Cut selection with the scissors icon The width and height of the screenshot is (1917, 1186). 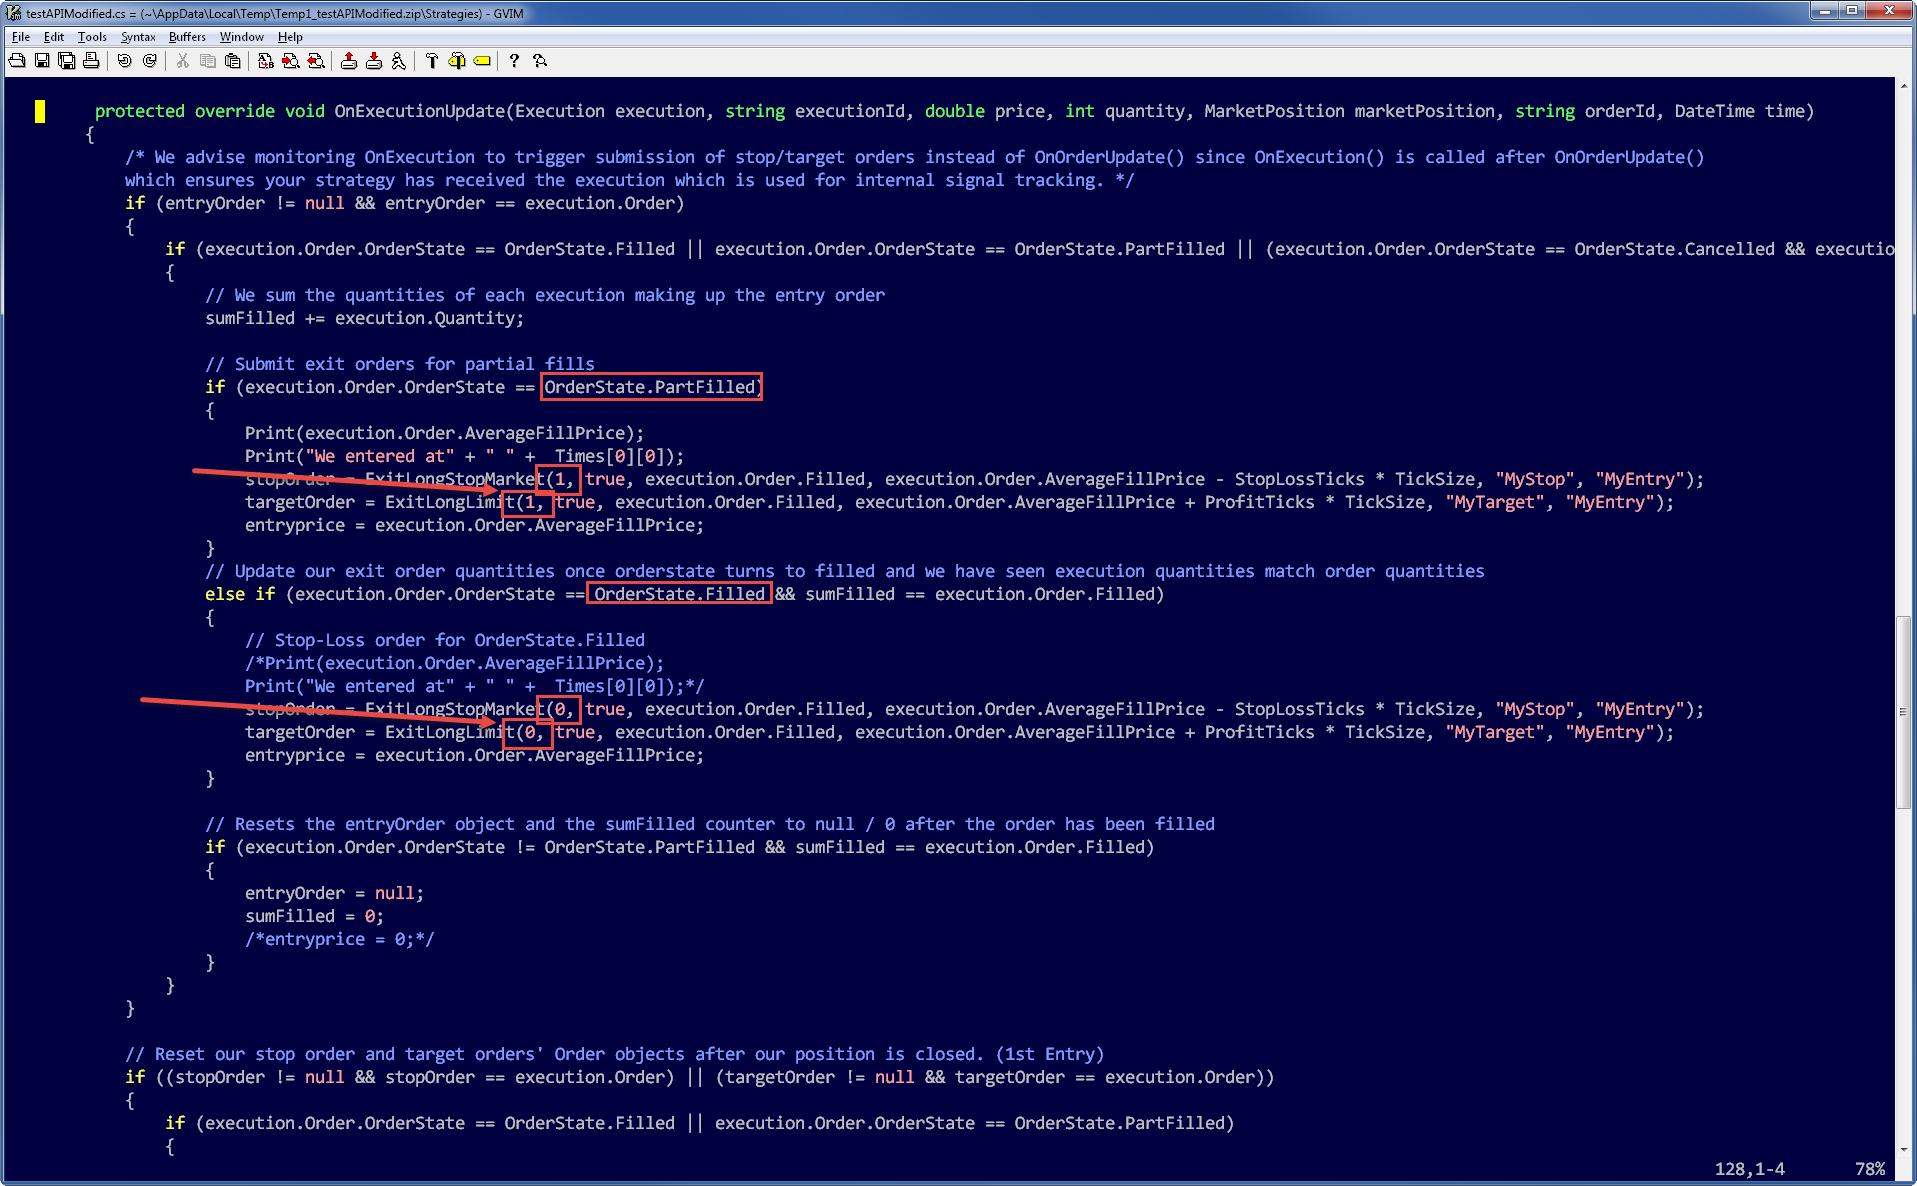point(182,61)
